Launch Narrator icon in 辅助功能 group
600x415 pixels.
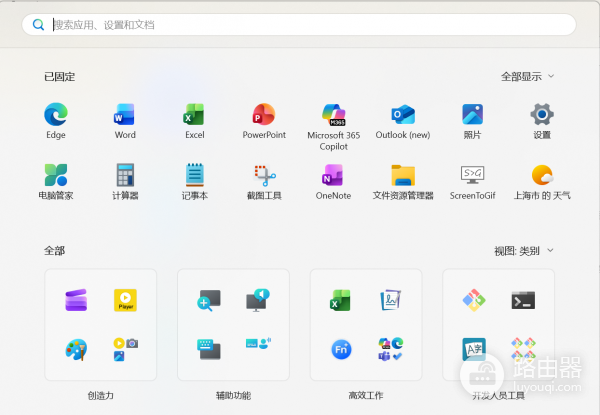(x=258, y=300)
